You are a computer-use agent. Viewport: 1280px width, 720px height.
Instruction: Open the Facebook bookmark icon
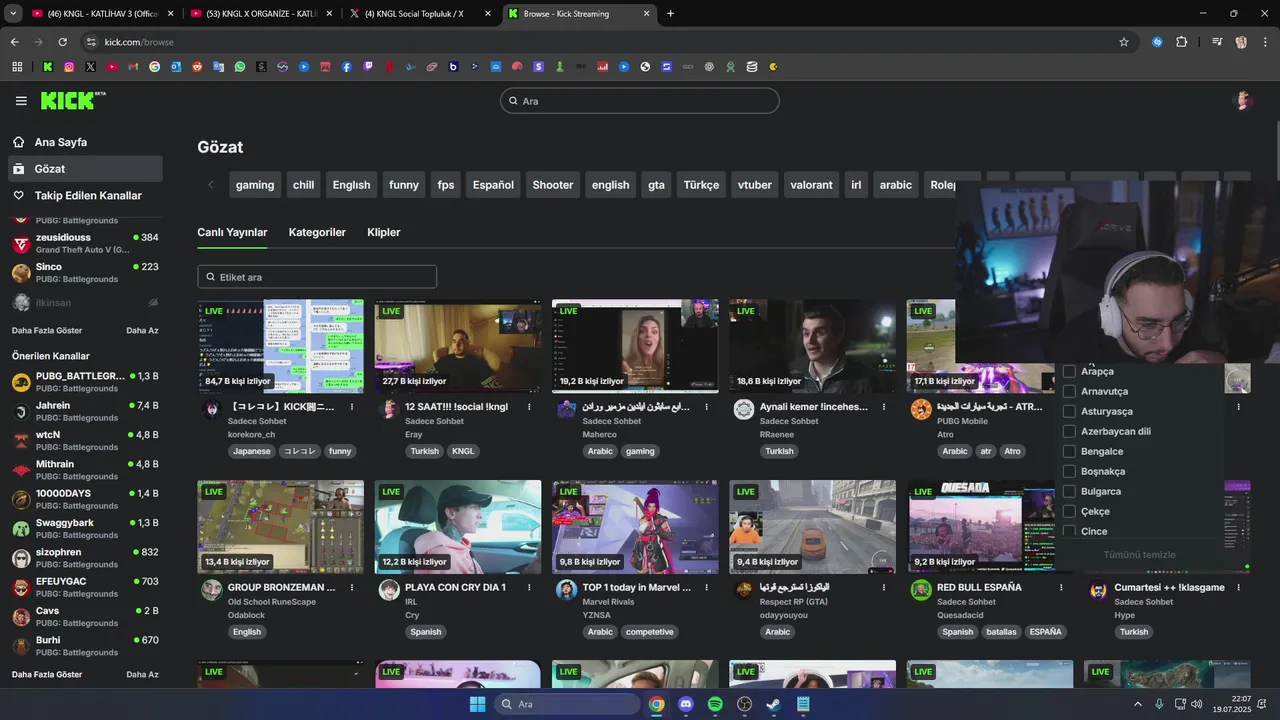[x=347, y=67]
